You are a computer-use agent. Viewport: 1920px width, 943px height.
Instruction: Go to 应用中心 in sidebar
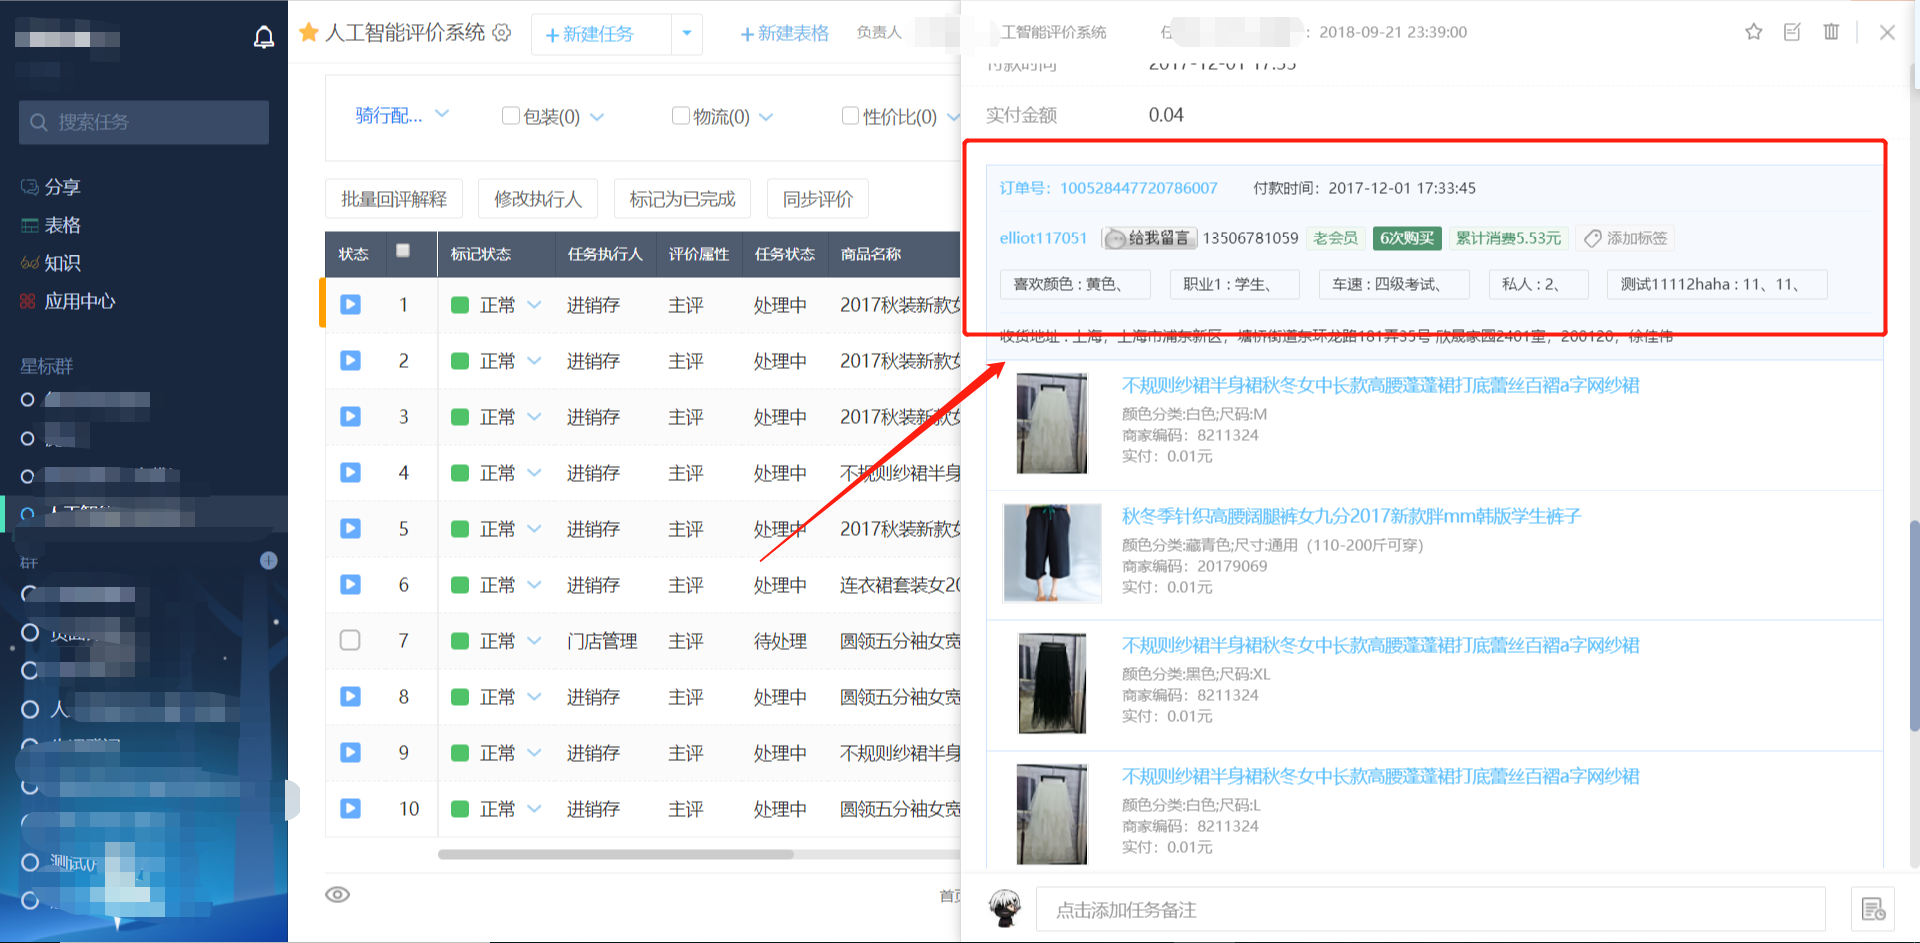point(79,301)
